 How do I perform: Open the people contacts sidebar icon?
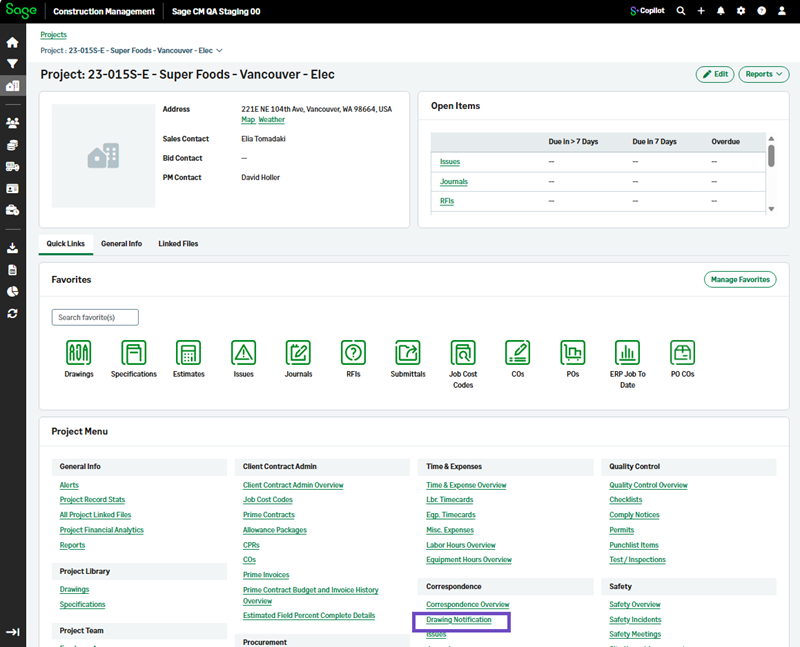tap(12, 122)
